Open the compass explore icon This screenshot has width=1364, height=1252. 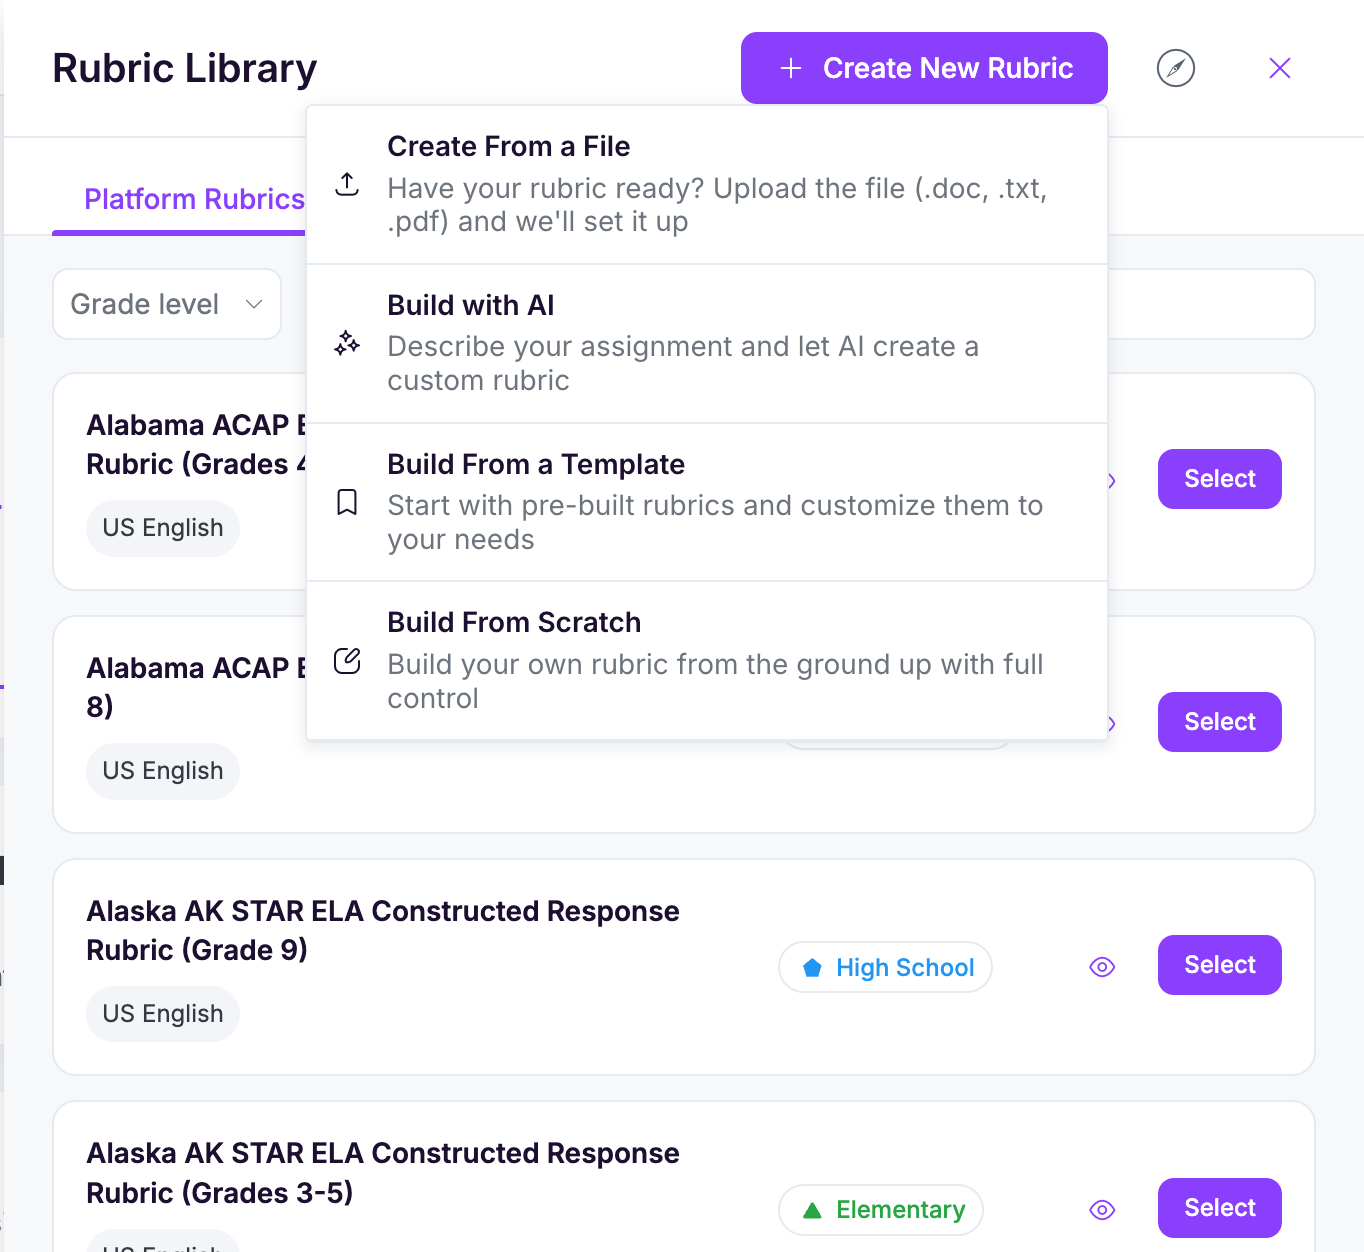tap(1176, 68)
